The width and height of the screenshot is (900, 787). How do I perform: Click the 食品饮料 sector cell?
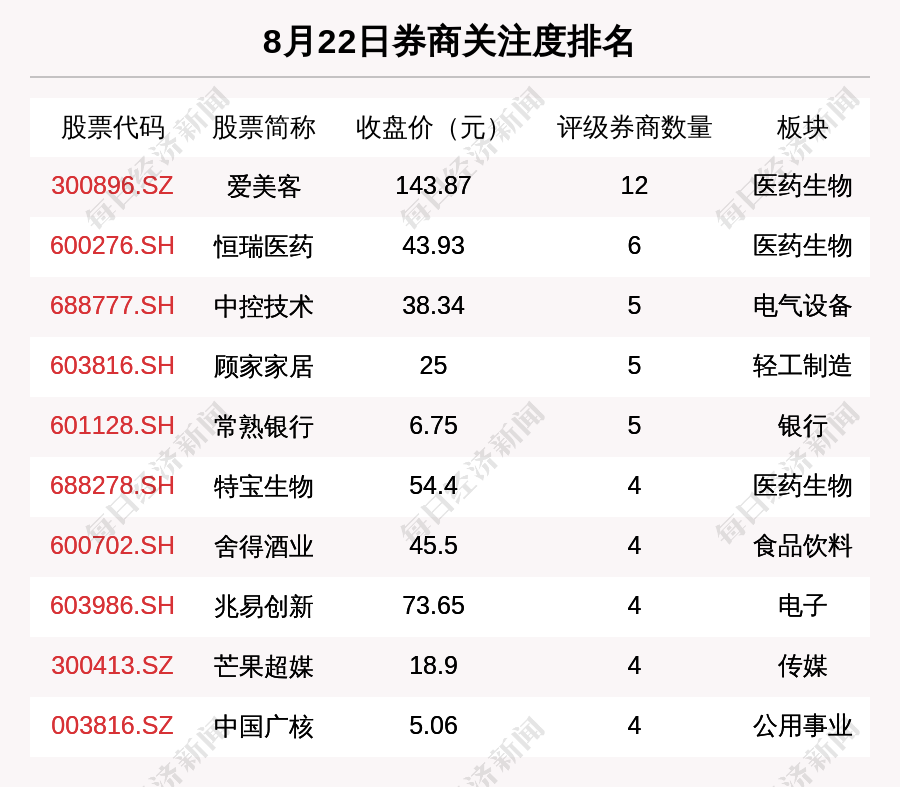(x=802, y=546)
